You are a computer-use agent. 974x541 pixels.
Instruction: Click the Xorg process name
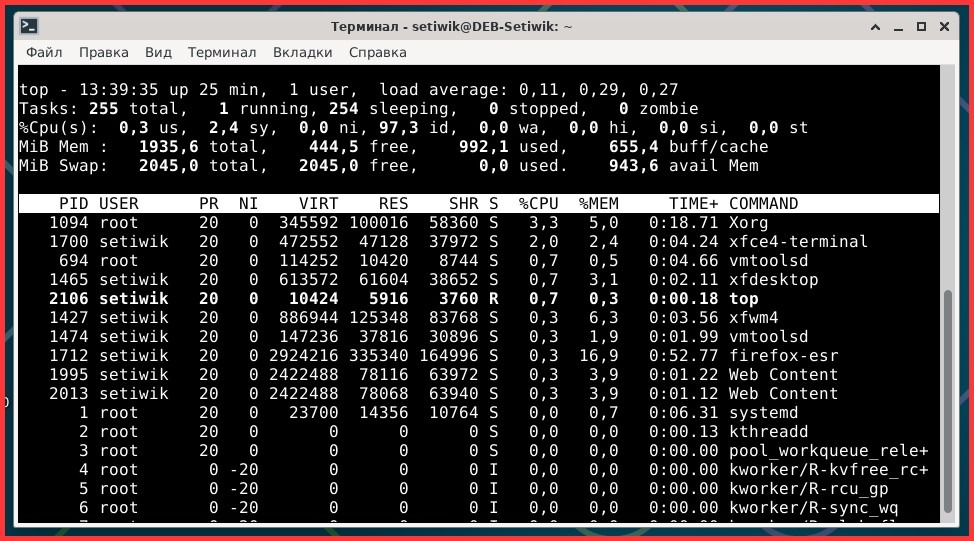(x=748, y=223)
